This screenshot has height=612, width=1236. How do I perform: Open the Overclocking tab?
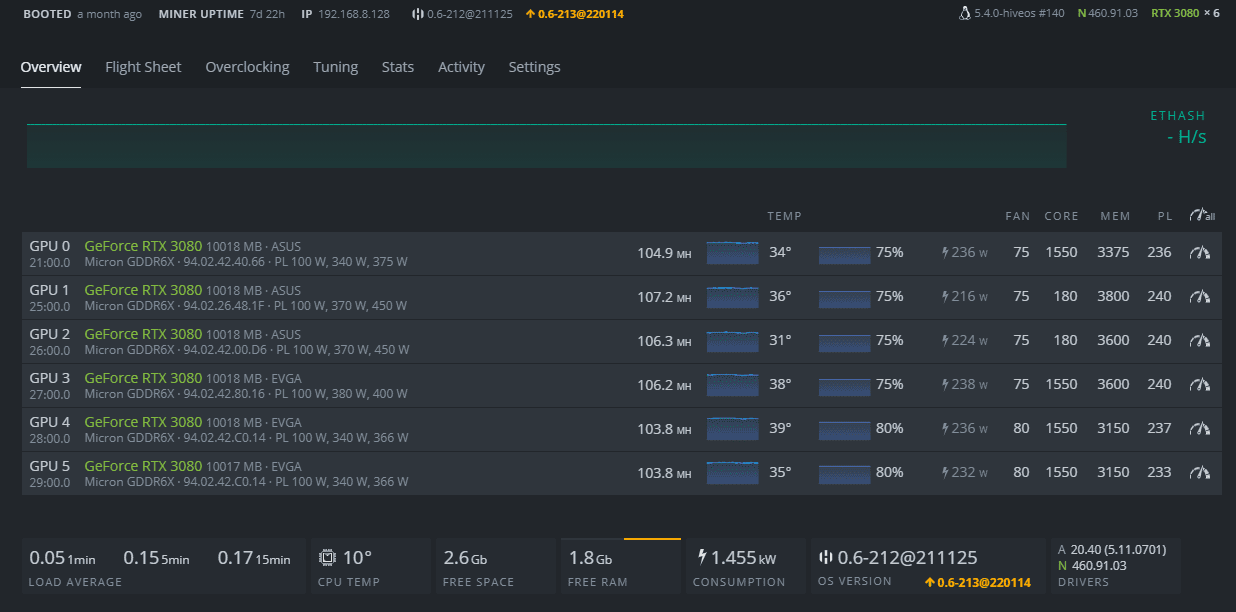[247, 67]
